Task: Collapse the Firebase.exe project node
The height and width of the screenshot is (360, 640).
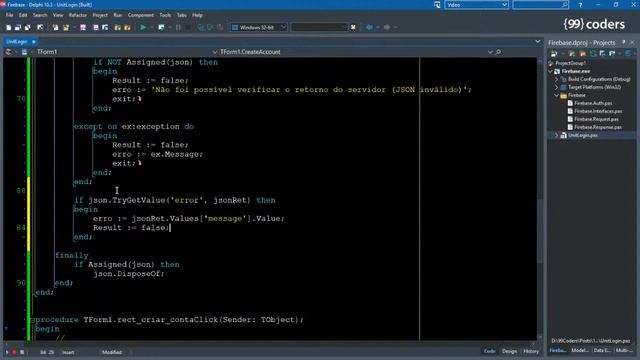Action: 551,71
